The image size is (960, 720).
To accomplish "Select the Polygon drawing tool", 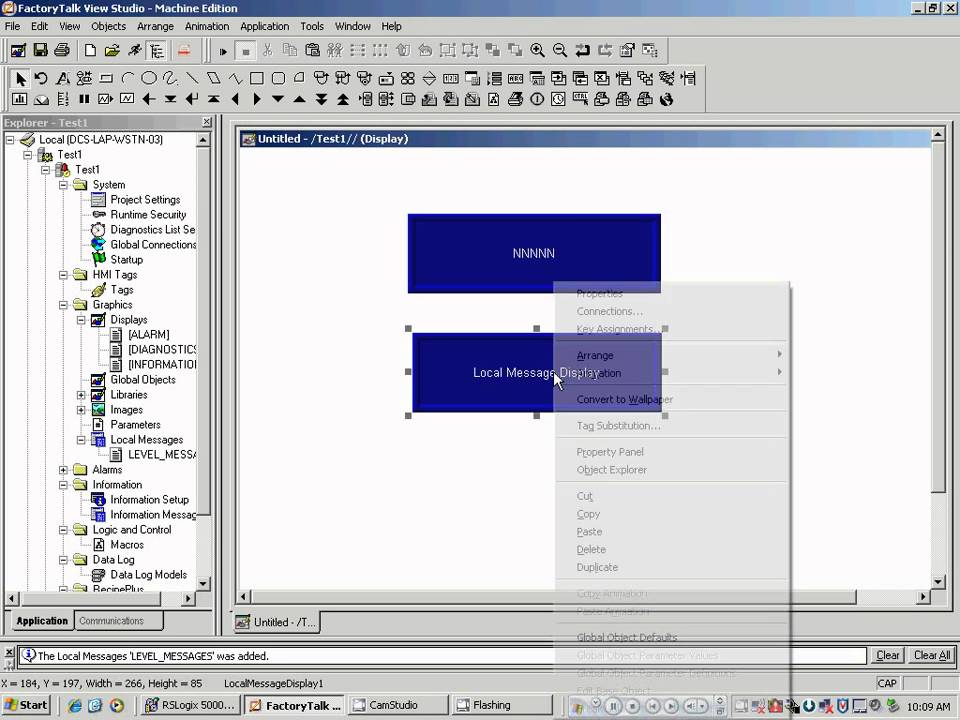I will click(214, 78).
